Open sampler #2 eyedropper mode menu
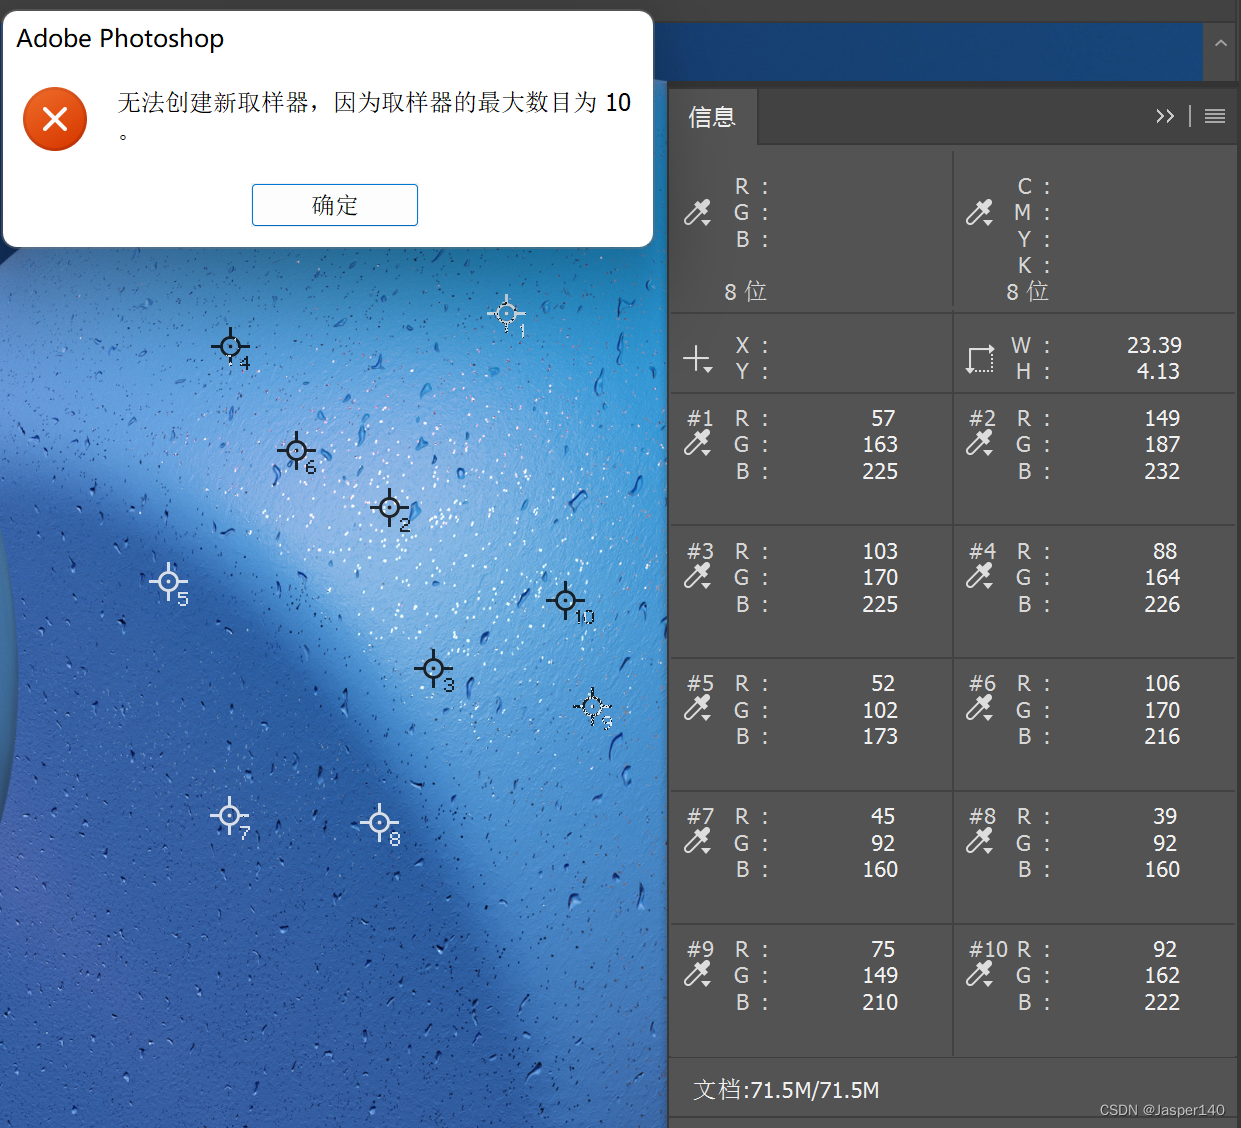The image size is (1241, 1128). coord(980,443)
